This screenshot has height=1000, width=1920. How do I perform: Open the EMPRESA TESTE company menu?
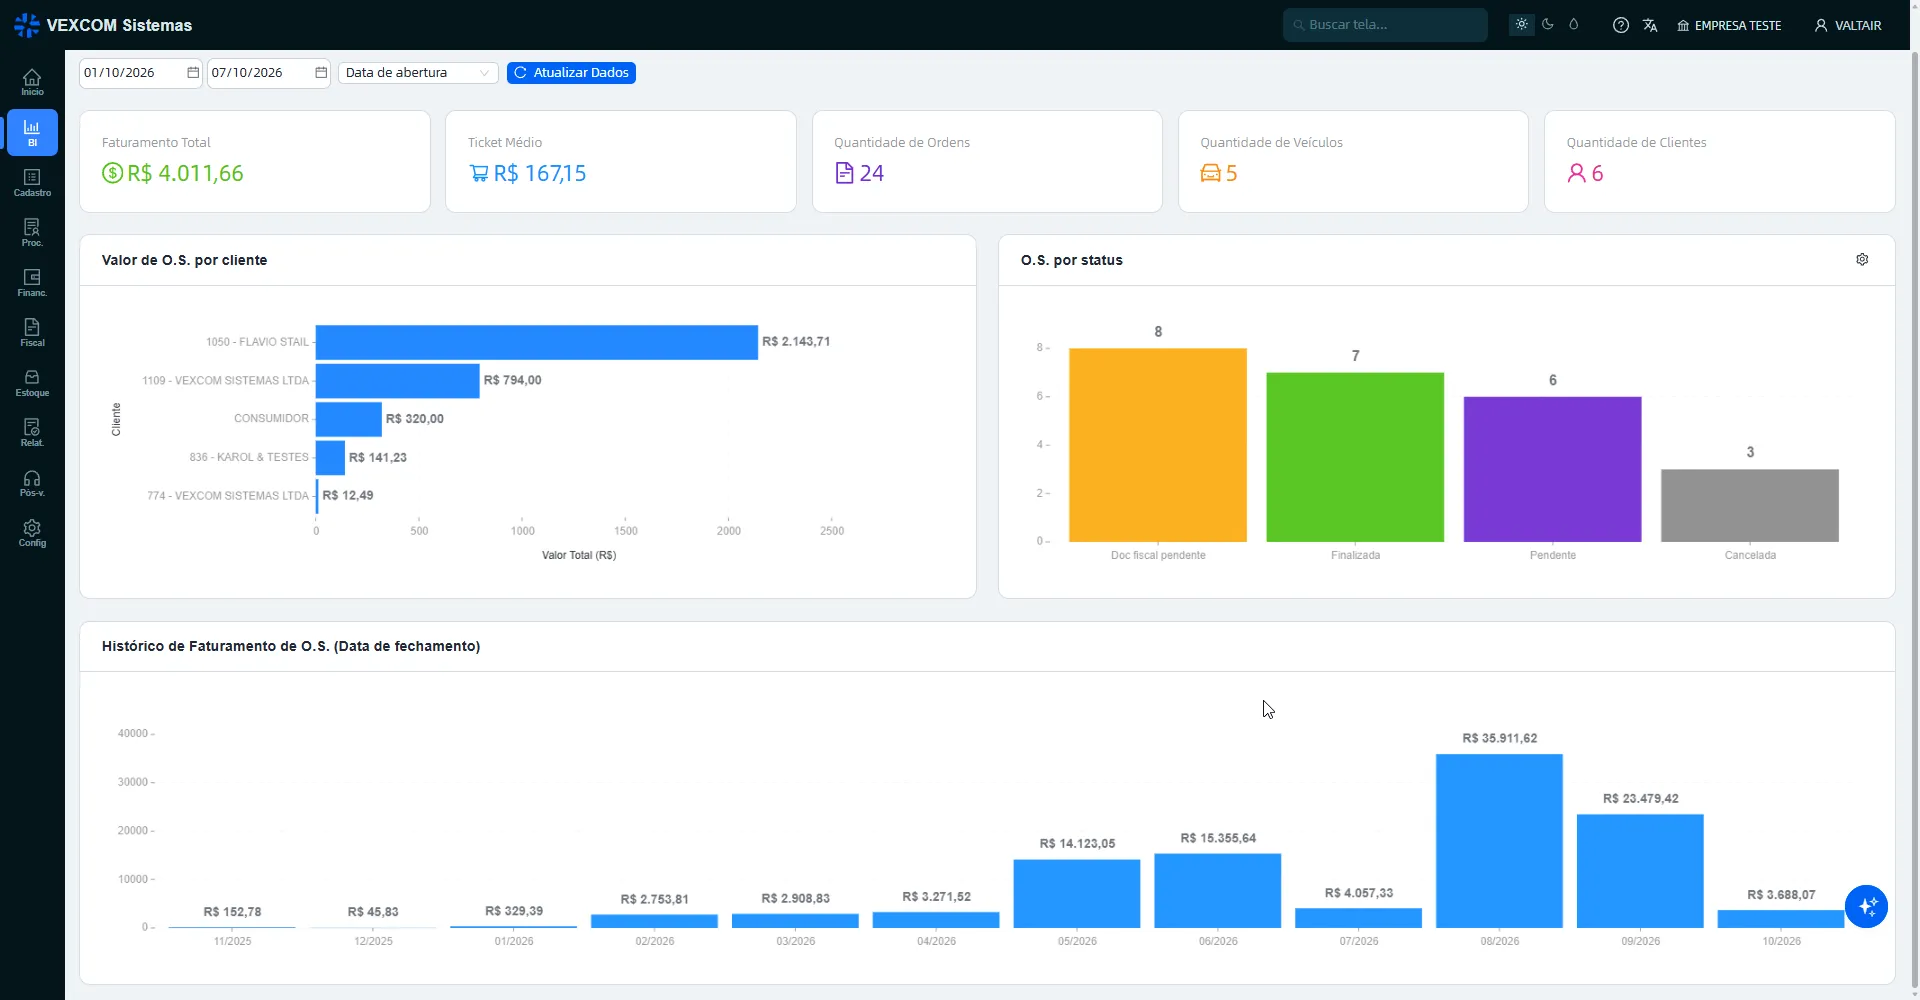click(x=1729, y=25)
